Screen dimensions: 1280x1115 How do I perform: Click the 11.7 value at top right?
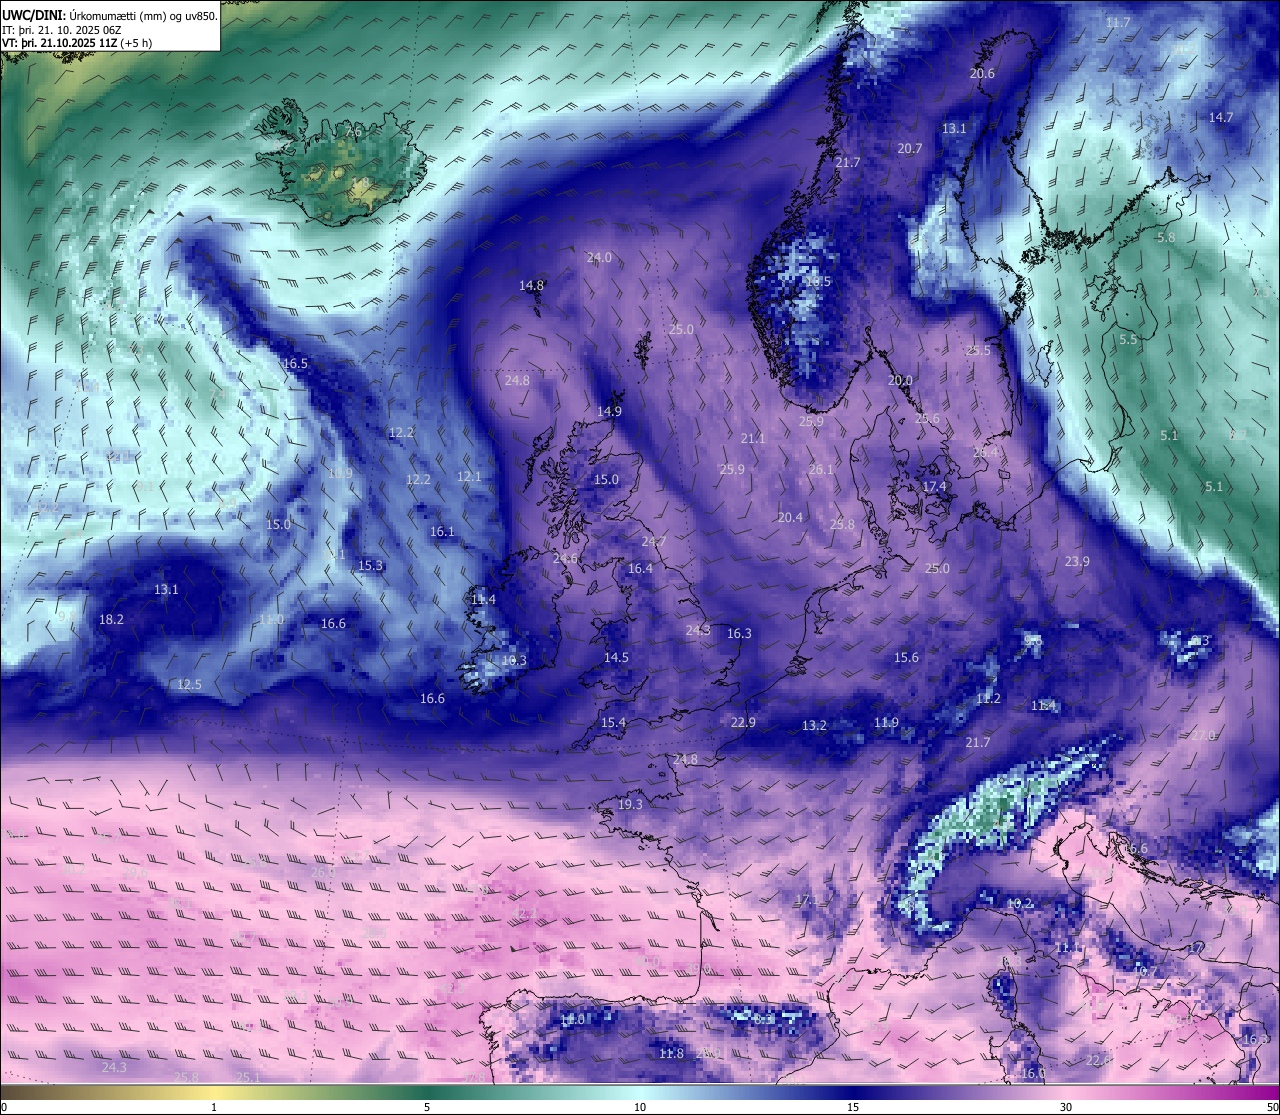[1118, 22]
